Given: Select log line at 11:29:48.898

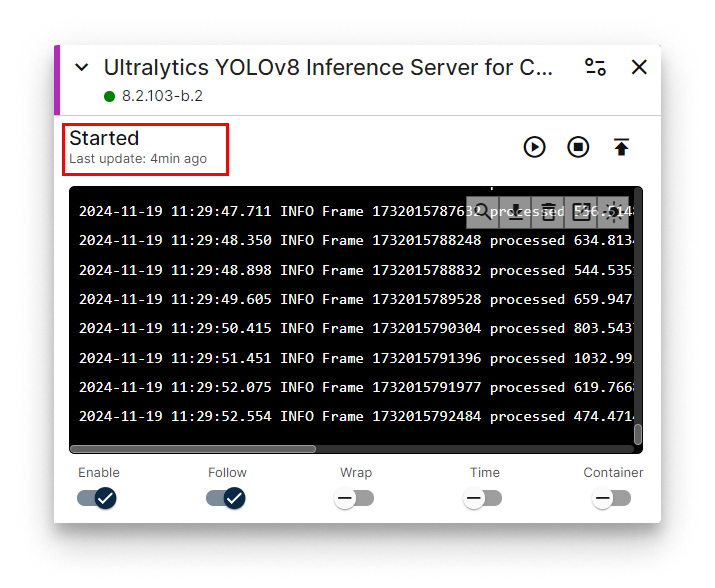Looking at the screenshot, I should click(x=357, y=271).
